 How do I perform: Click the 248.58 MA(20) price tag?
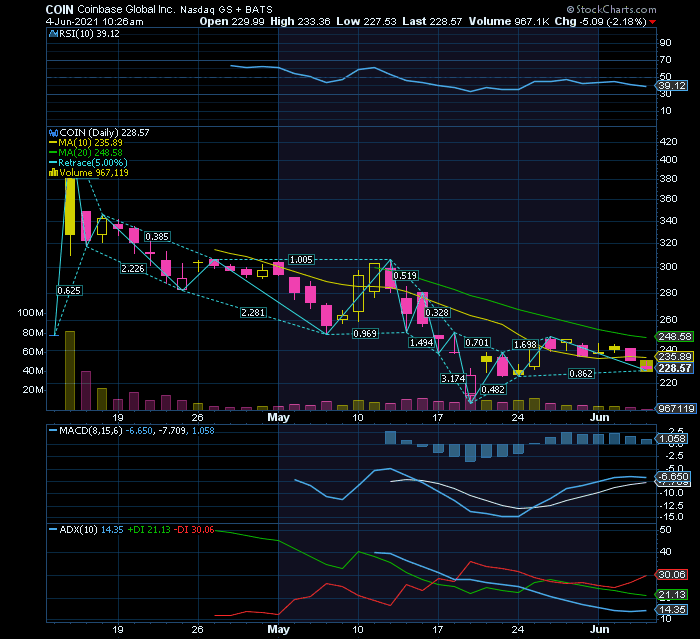(x=675, y=337)
